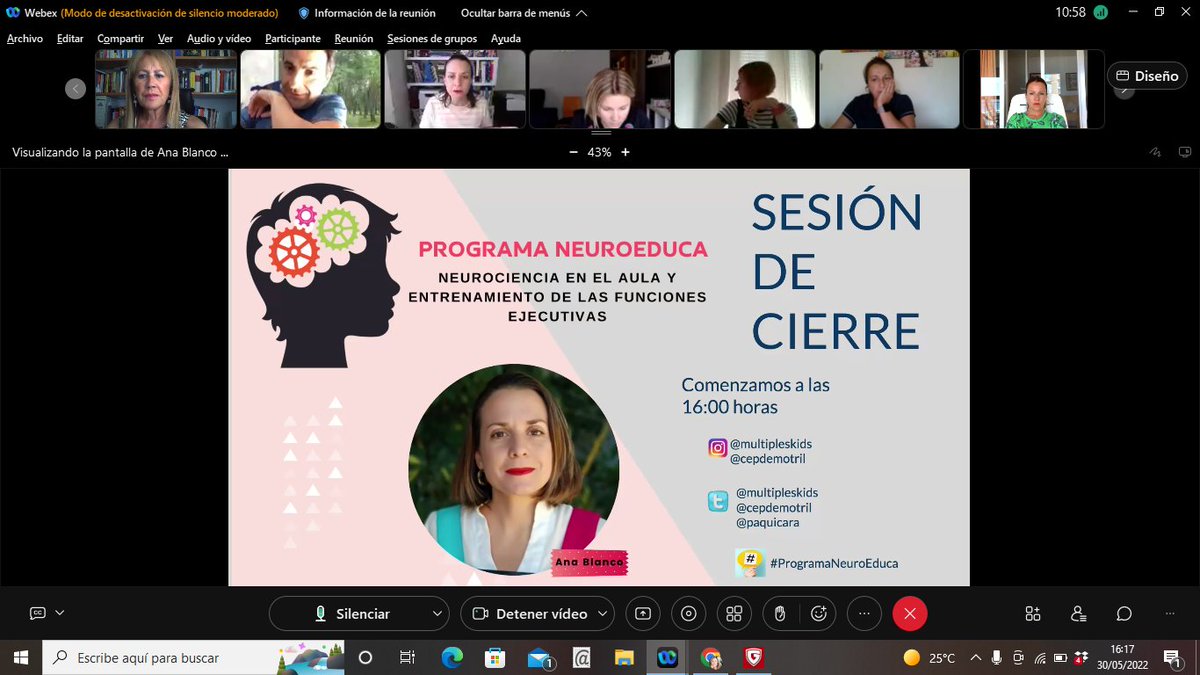
Task: Zoom in shared screen with plus
Action: (625, 152)
